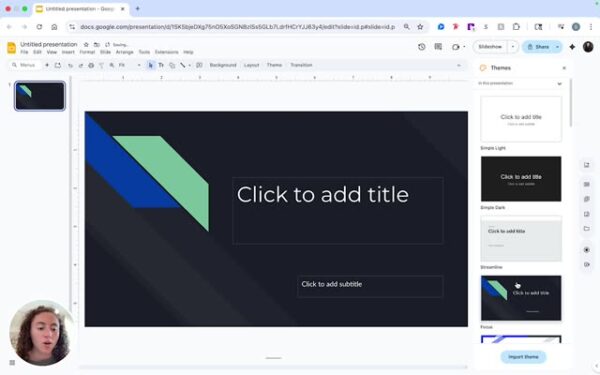Select slide 1 thumbnail in filmstrip
This screenshot has height=375, width=600.
tap(40, 96)
